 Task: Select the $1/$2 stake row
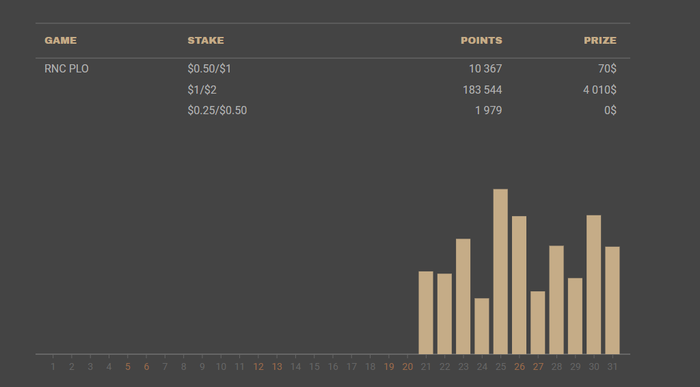coord(333,90)
